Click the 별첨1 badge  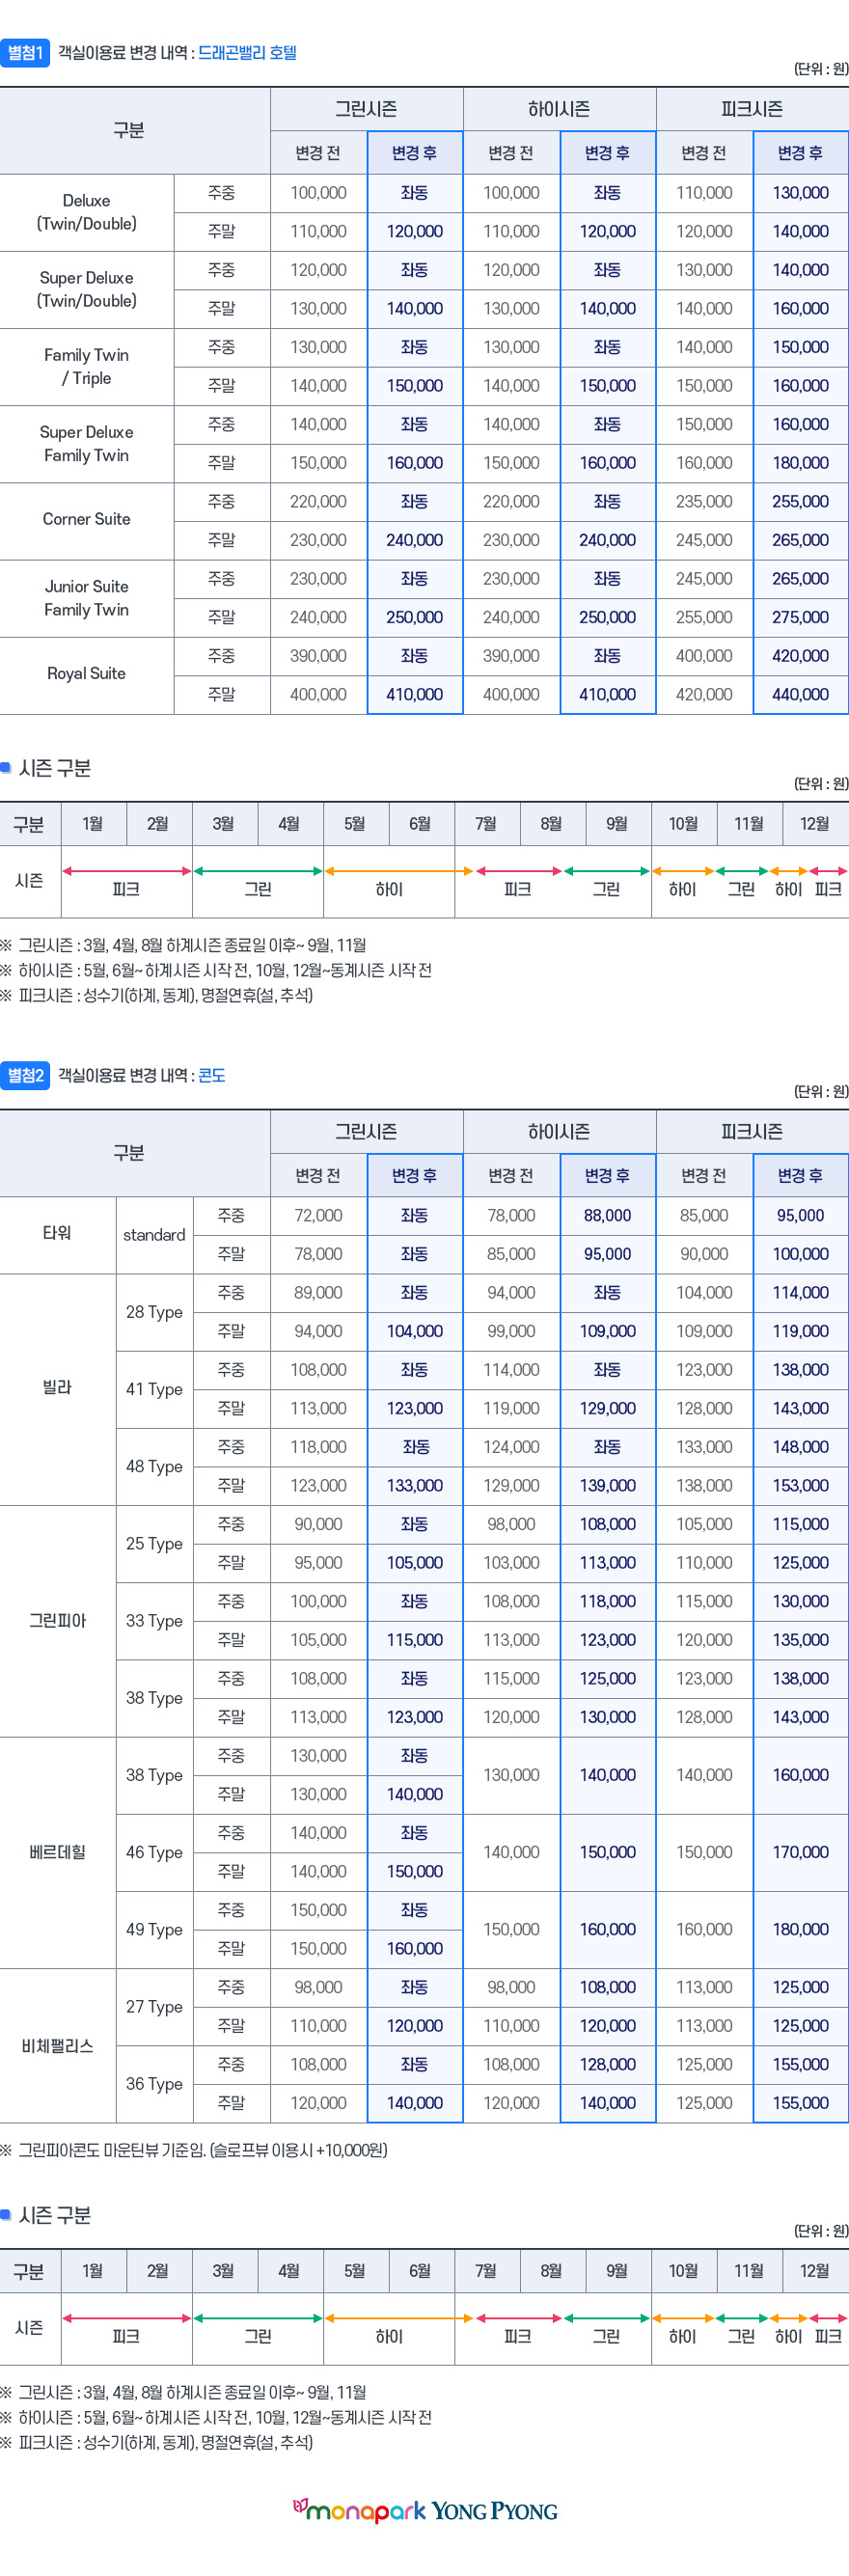[25, 53]
